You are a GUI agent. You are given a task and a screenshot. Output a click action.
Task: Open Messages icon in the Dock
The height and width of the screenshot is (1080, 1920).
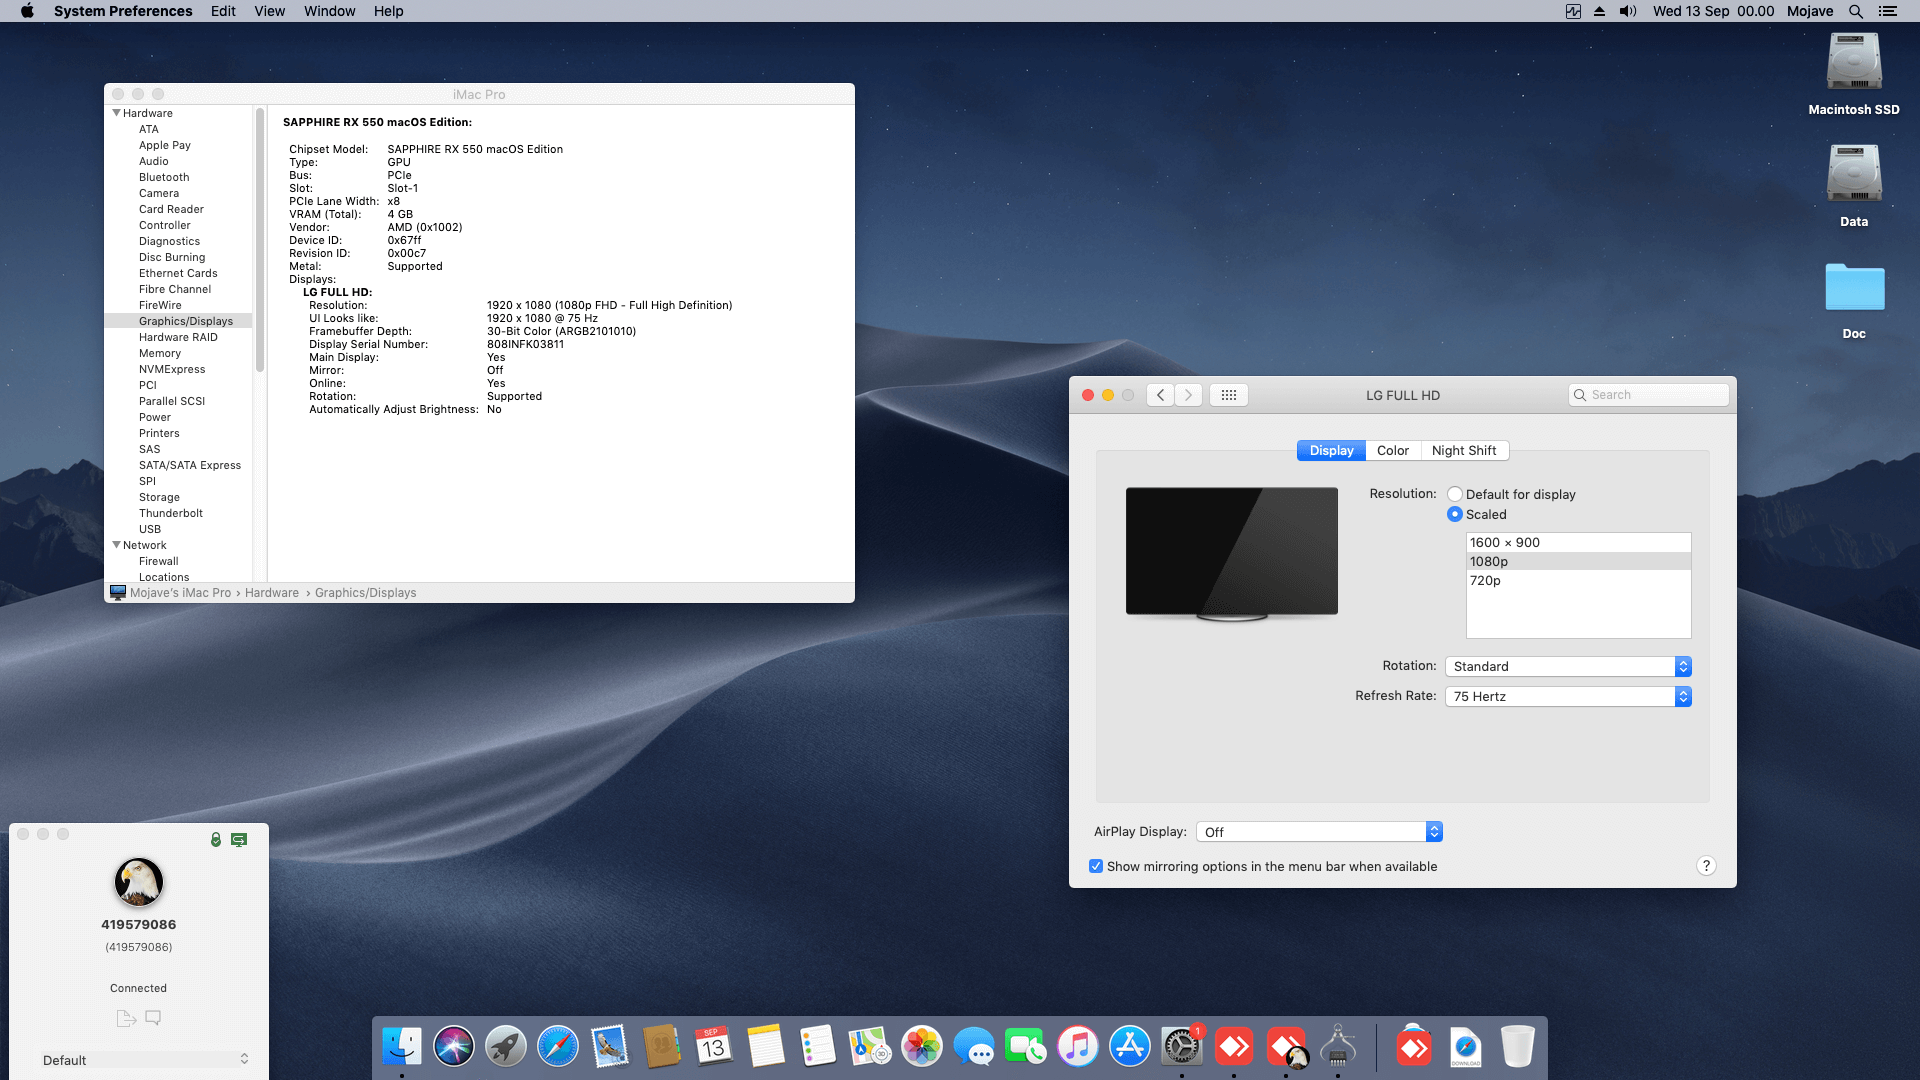(x=974, y=1047)
